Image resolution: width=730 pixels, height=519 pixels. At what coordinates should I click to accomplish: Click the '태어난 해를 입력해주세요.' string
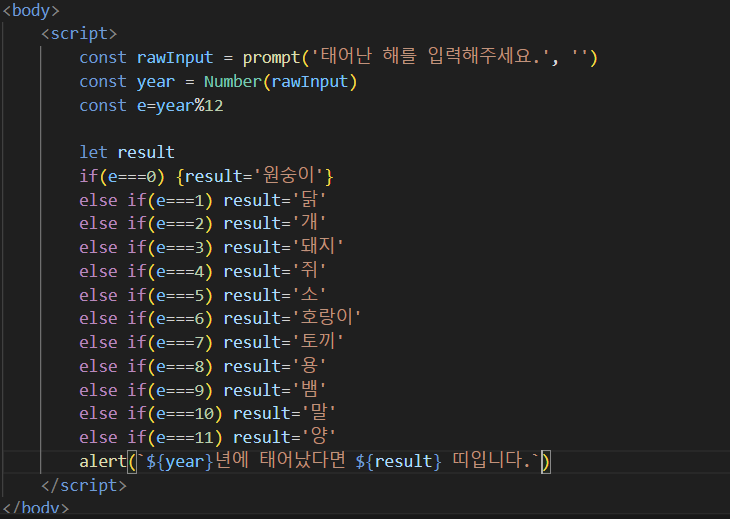(431, 57)
